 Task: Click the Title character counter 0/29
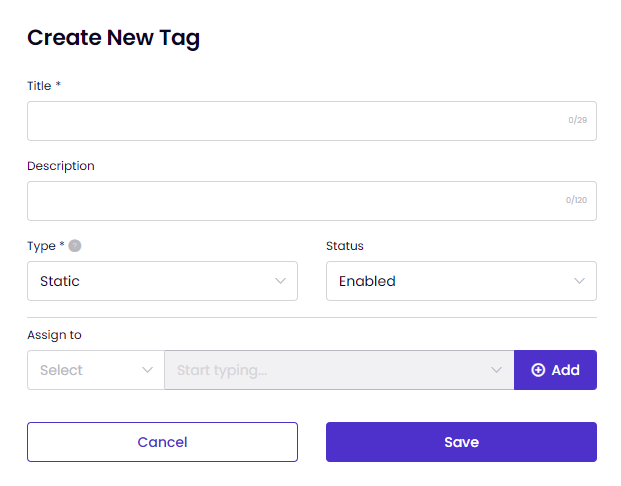(577, 120)
